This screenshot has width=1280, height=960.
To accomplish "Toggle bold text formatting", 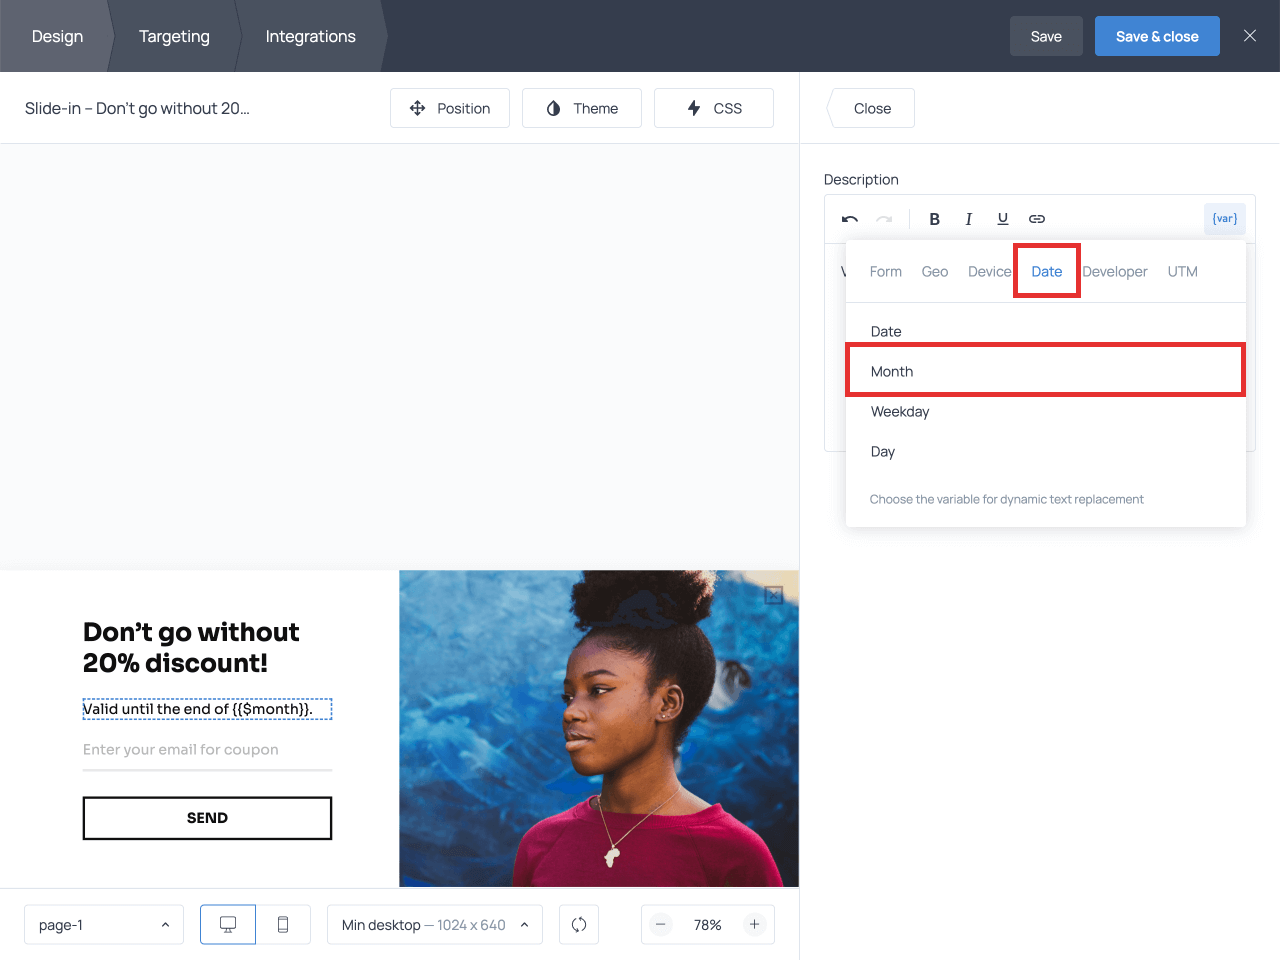I will pyautogui.click(x=934, y=219).
